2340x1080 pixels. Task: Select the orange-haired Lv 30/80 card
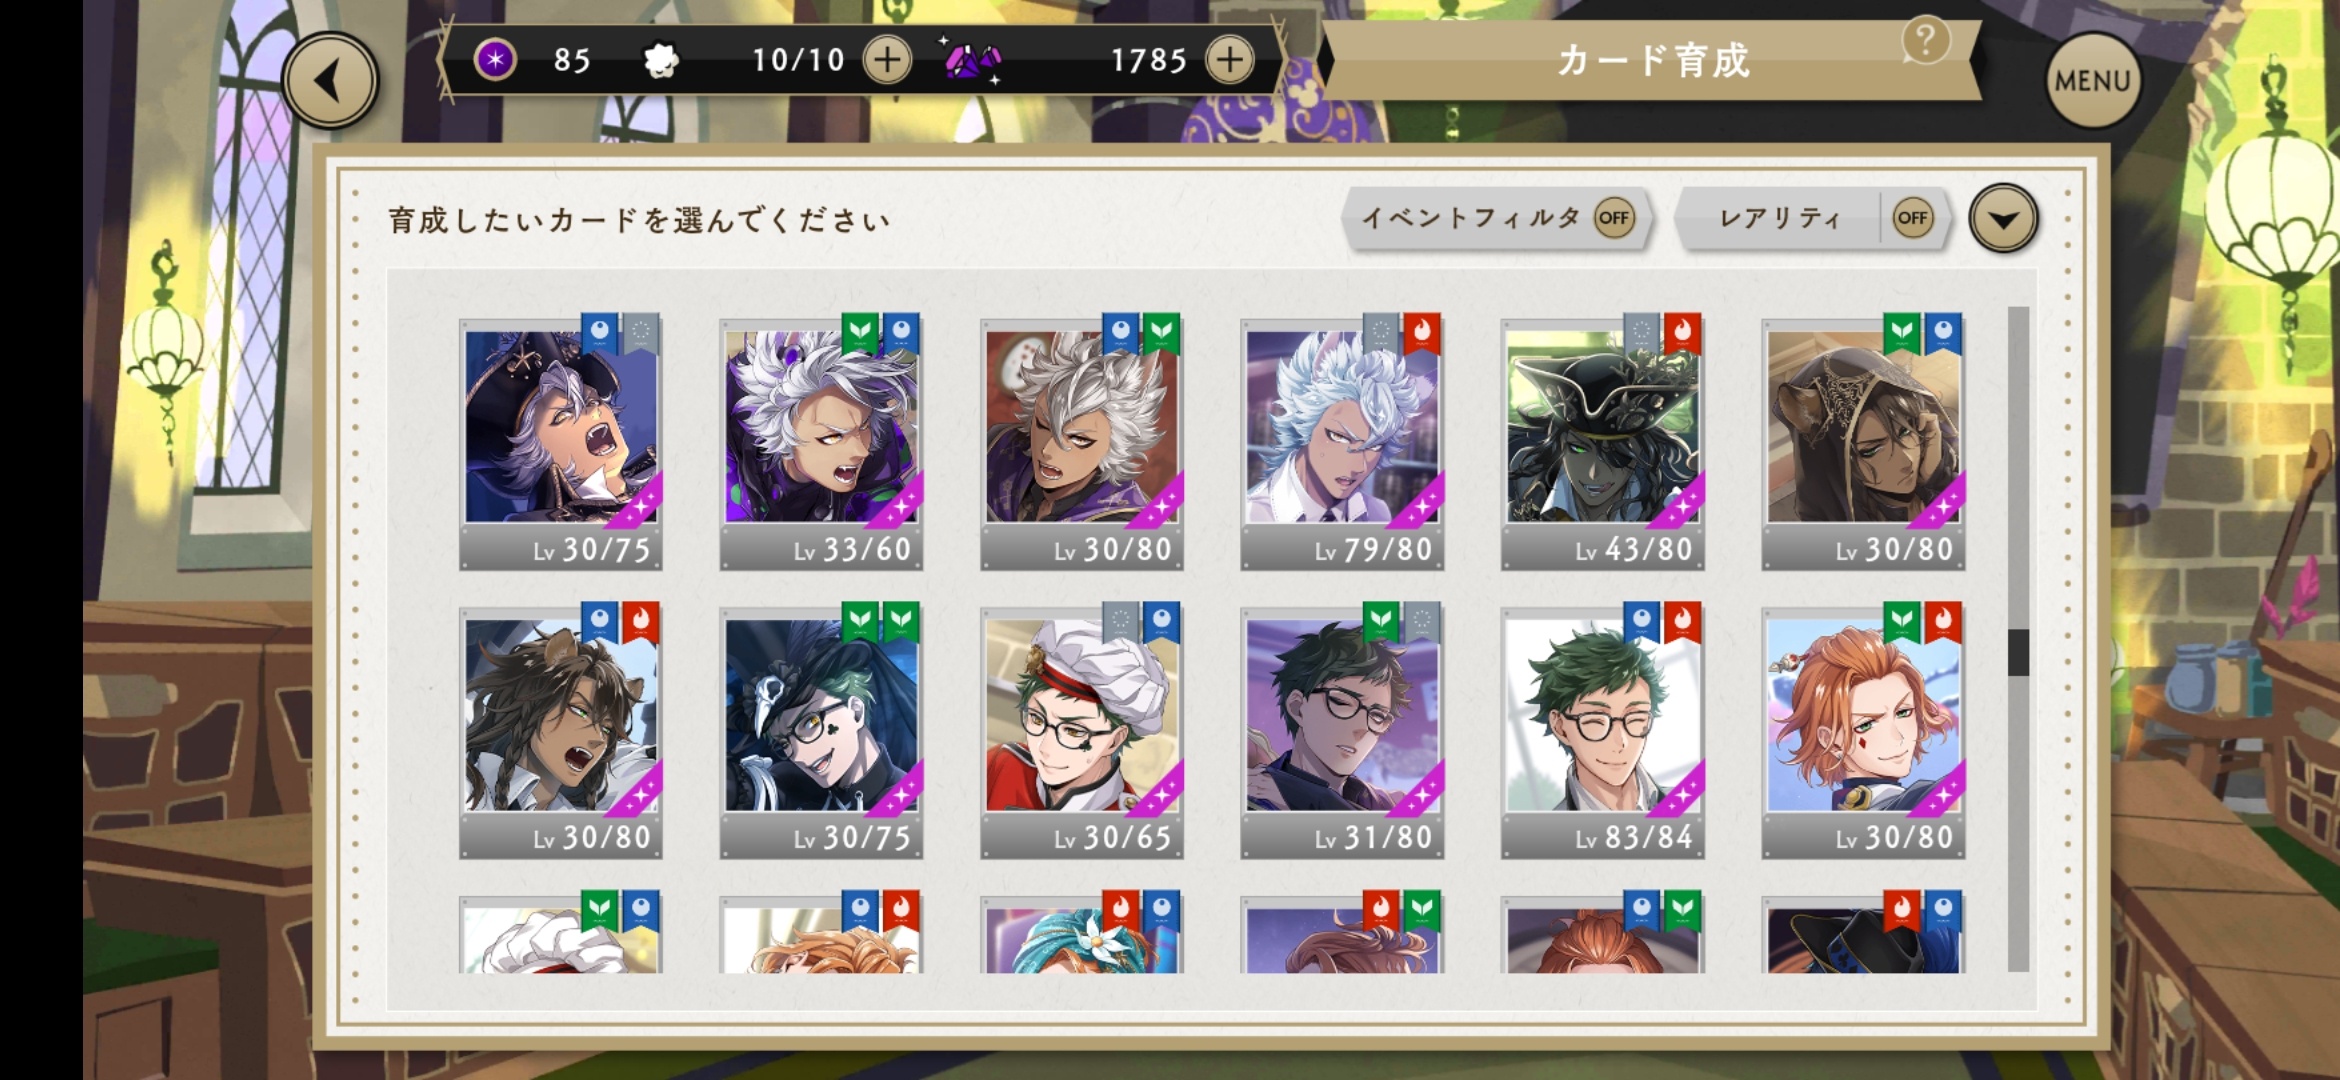pyautogui.click(x=1863, y=731)
